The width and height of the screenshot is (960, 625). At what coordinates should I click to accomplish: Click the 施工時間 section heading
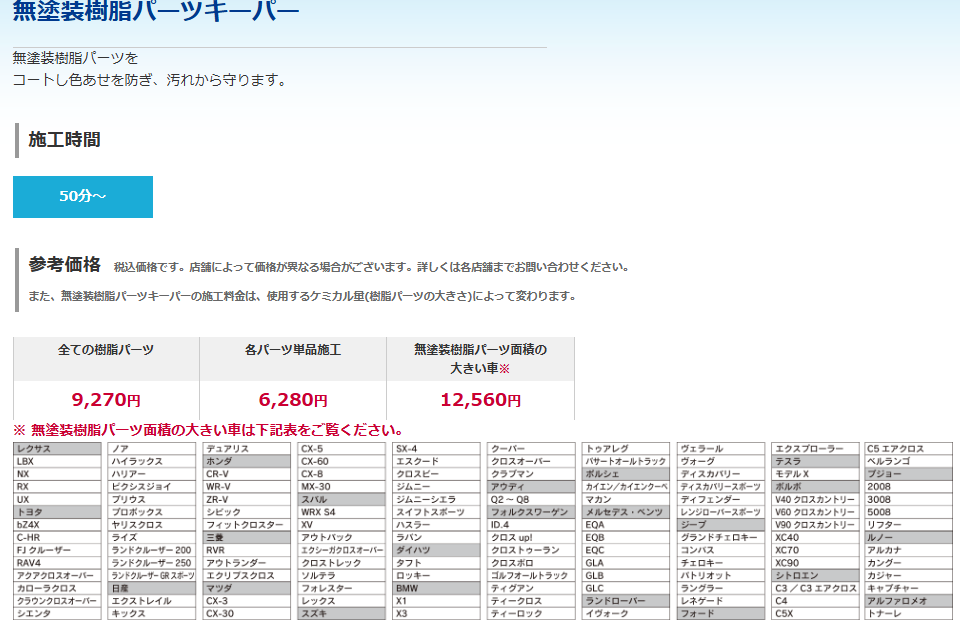click(x=64, y=140)
